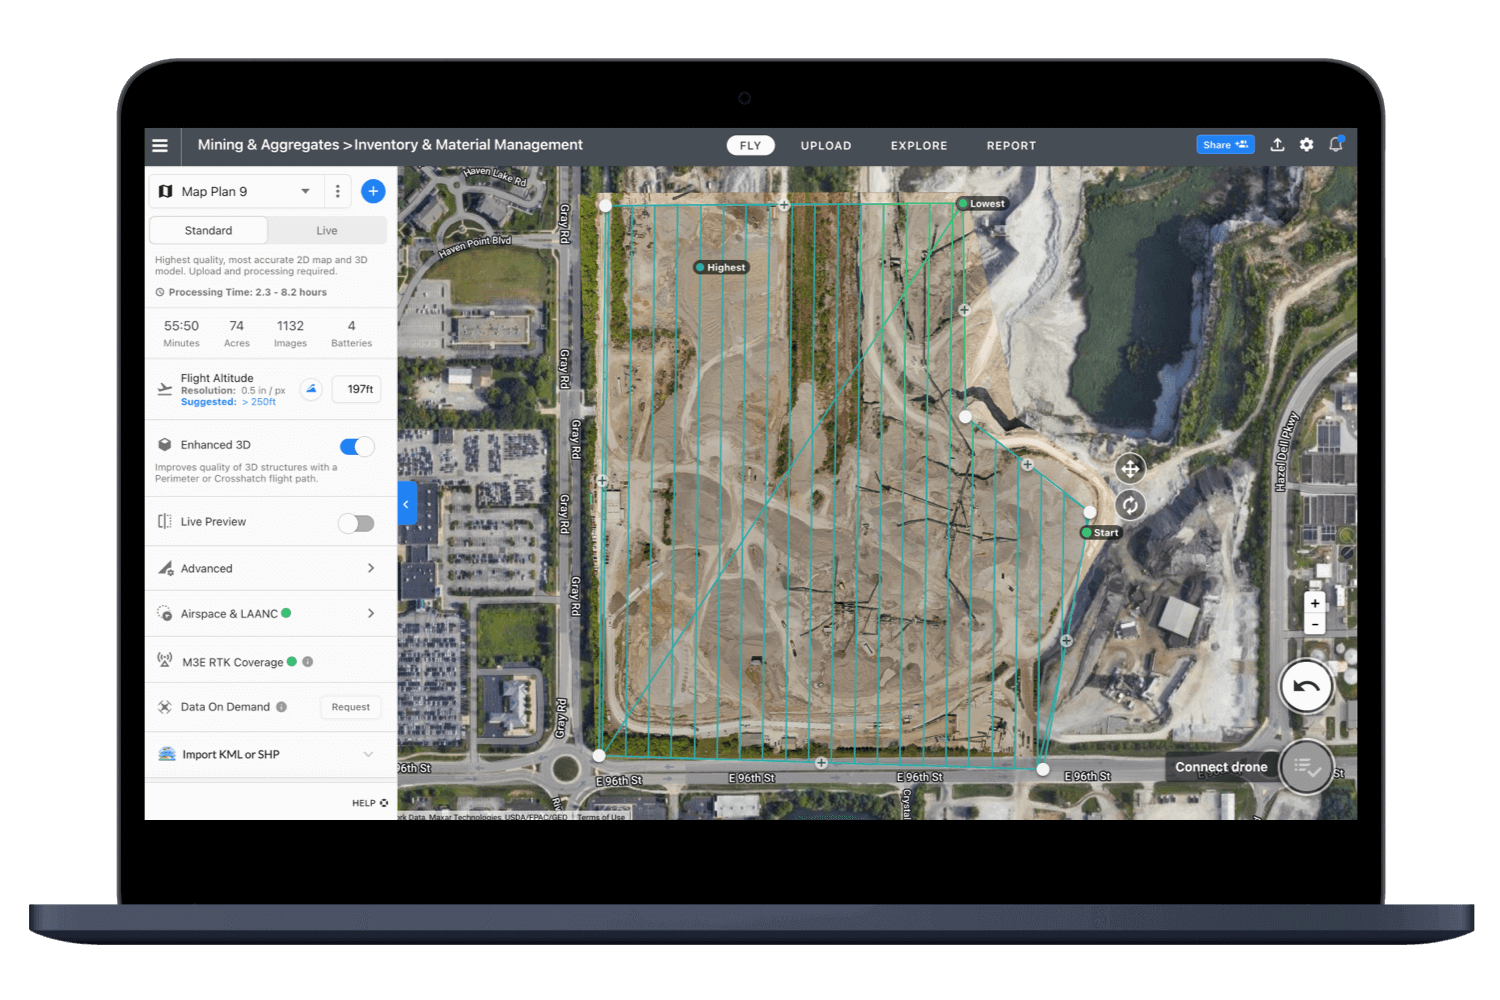Select the move flight plan crosshair icon
The image size is (1500, 1000).
click(1130, 467)
